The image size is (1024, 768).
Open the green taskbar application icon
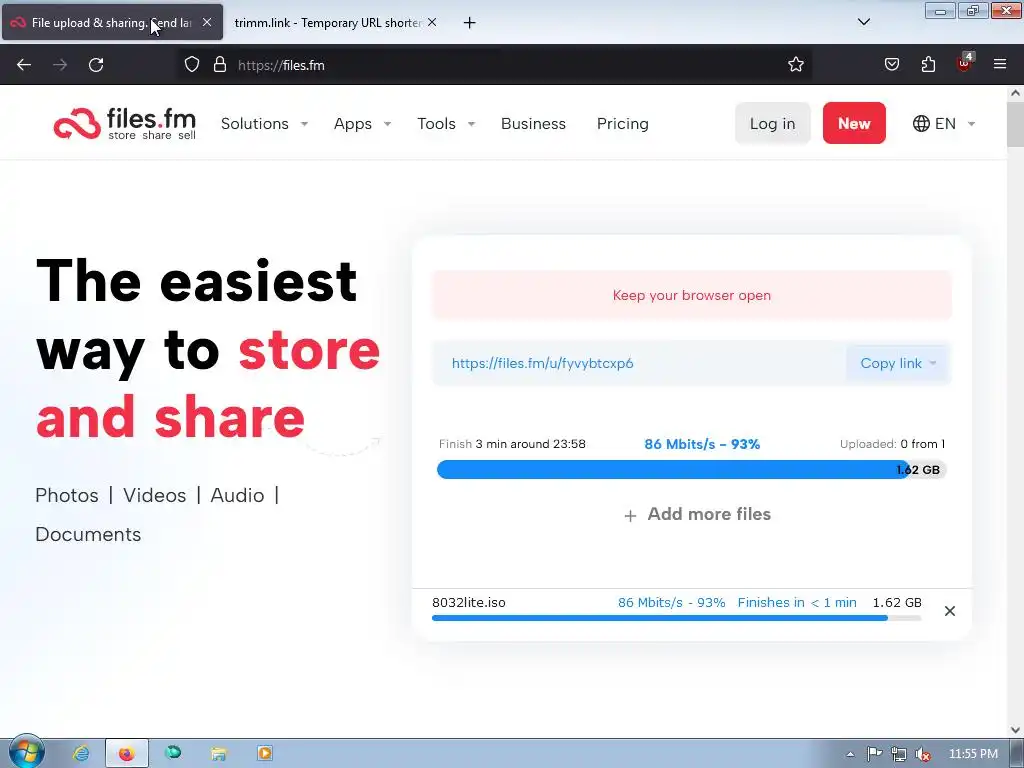click(x=173, y=753)
